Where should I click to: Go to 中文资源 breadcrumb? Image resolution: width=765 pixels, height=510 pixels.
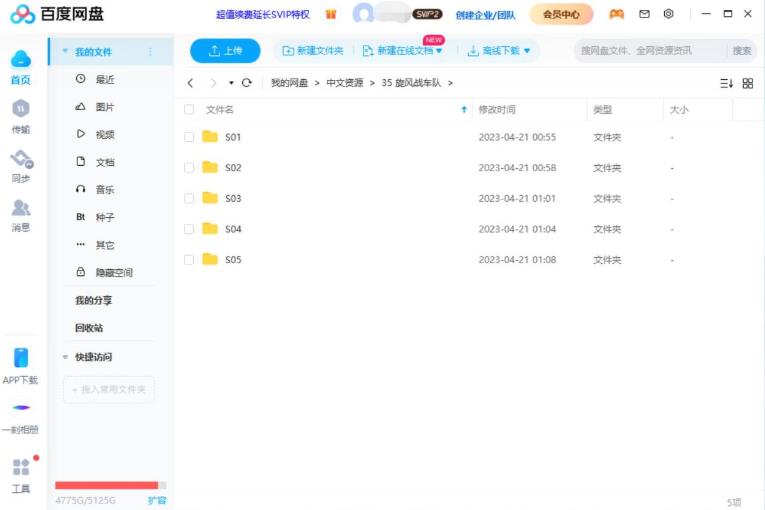pyautogui.click(x=345, y=83)
